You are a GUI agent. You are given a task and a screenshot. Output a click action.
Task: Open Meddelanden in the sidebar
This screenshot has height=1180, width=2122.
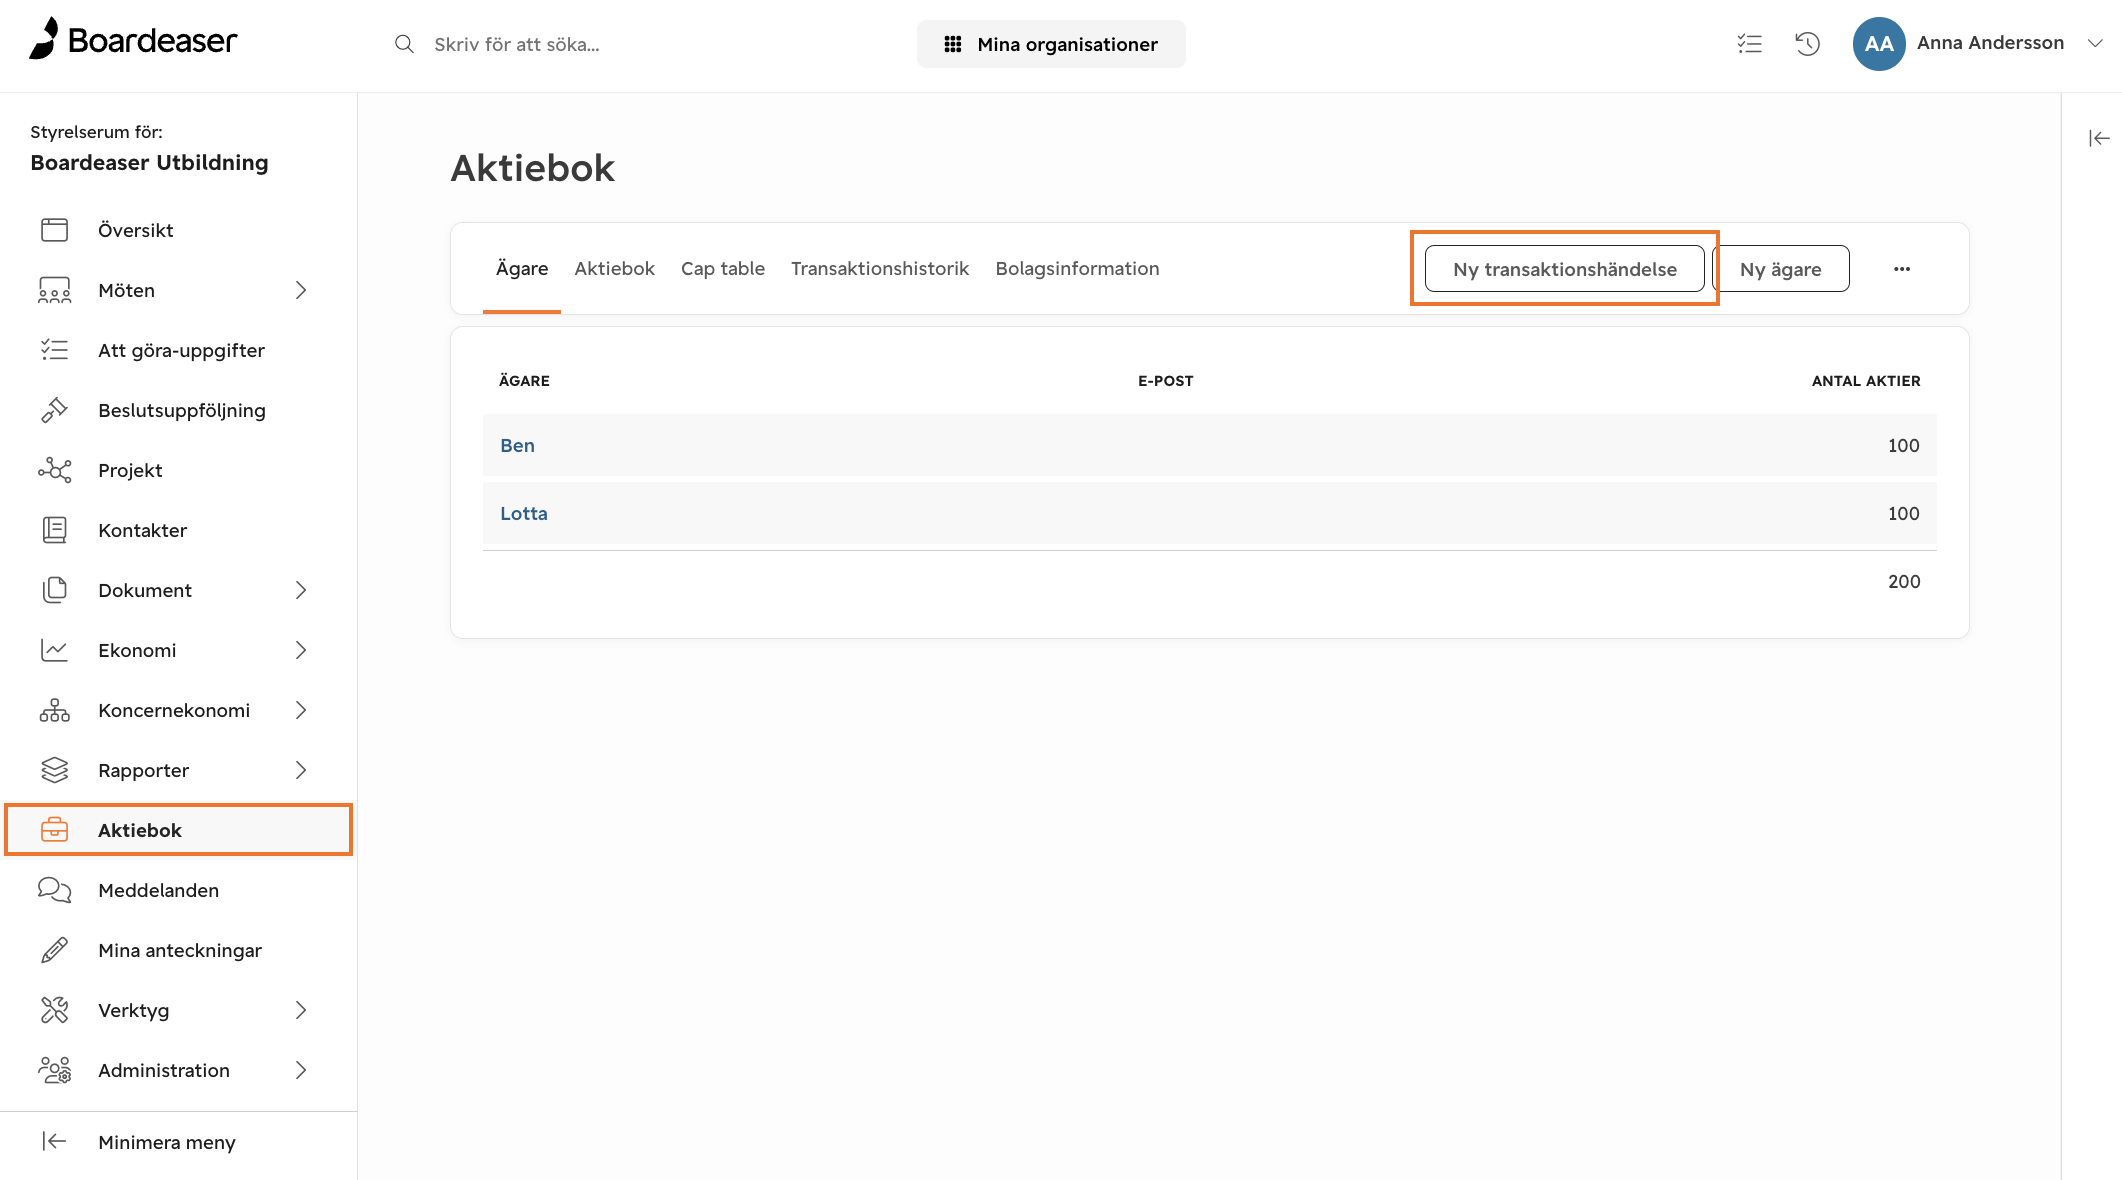[158, 890]
